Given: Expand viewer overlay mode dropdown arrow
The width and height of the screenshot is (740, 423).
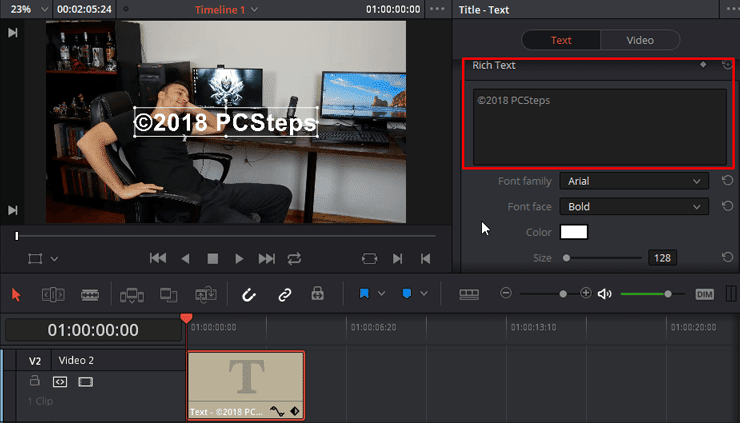Looking at the screenshot, I should pos(54,259).
